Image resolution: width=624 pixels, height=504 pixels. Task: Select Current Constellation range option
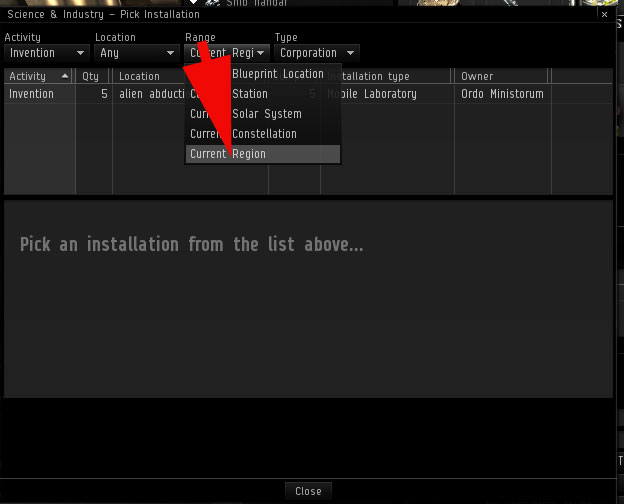(x=263, y=134)
